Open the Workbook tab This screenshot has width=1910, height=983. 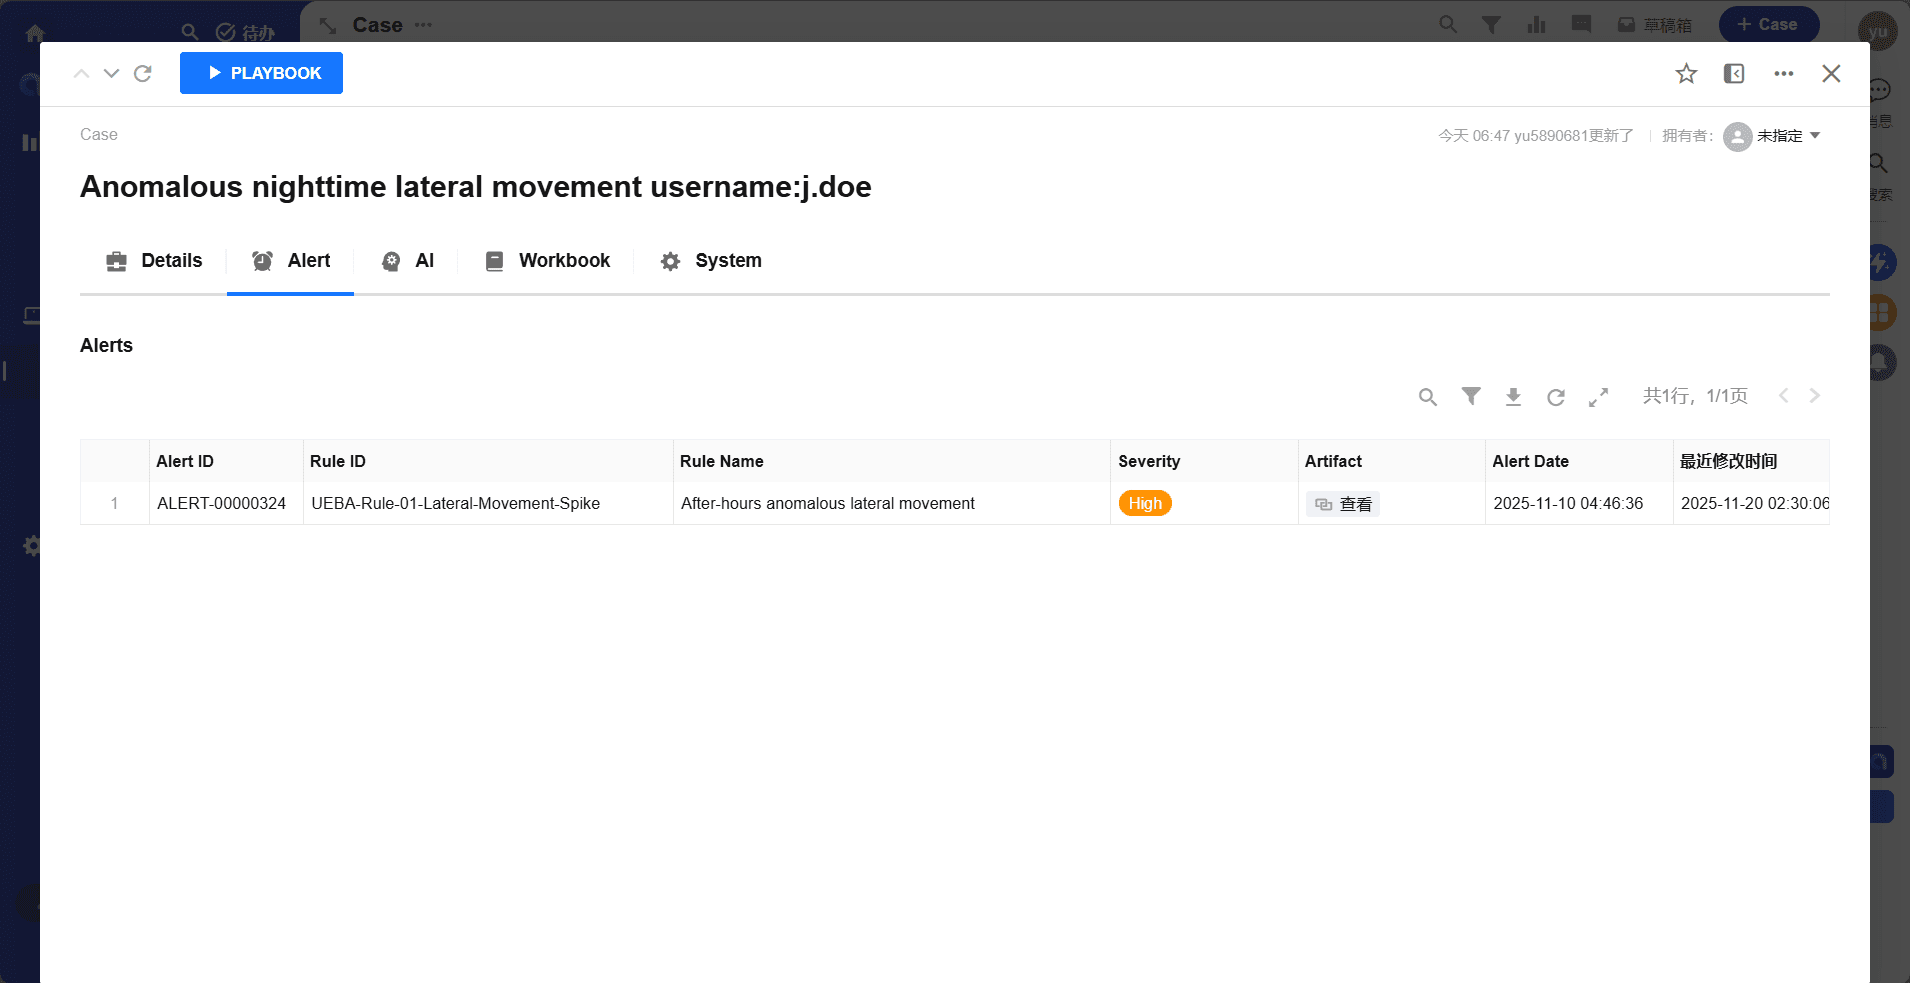click(x=547, y=261)
